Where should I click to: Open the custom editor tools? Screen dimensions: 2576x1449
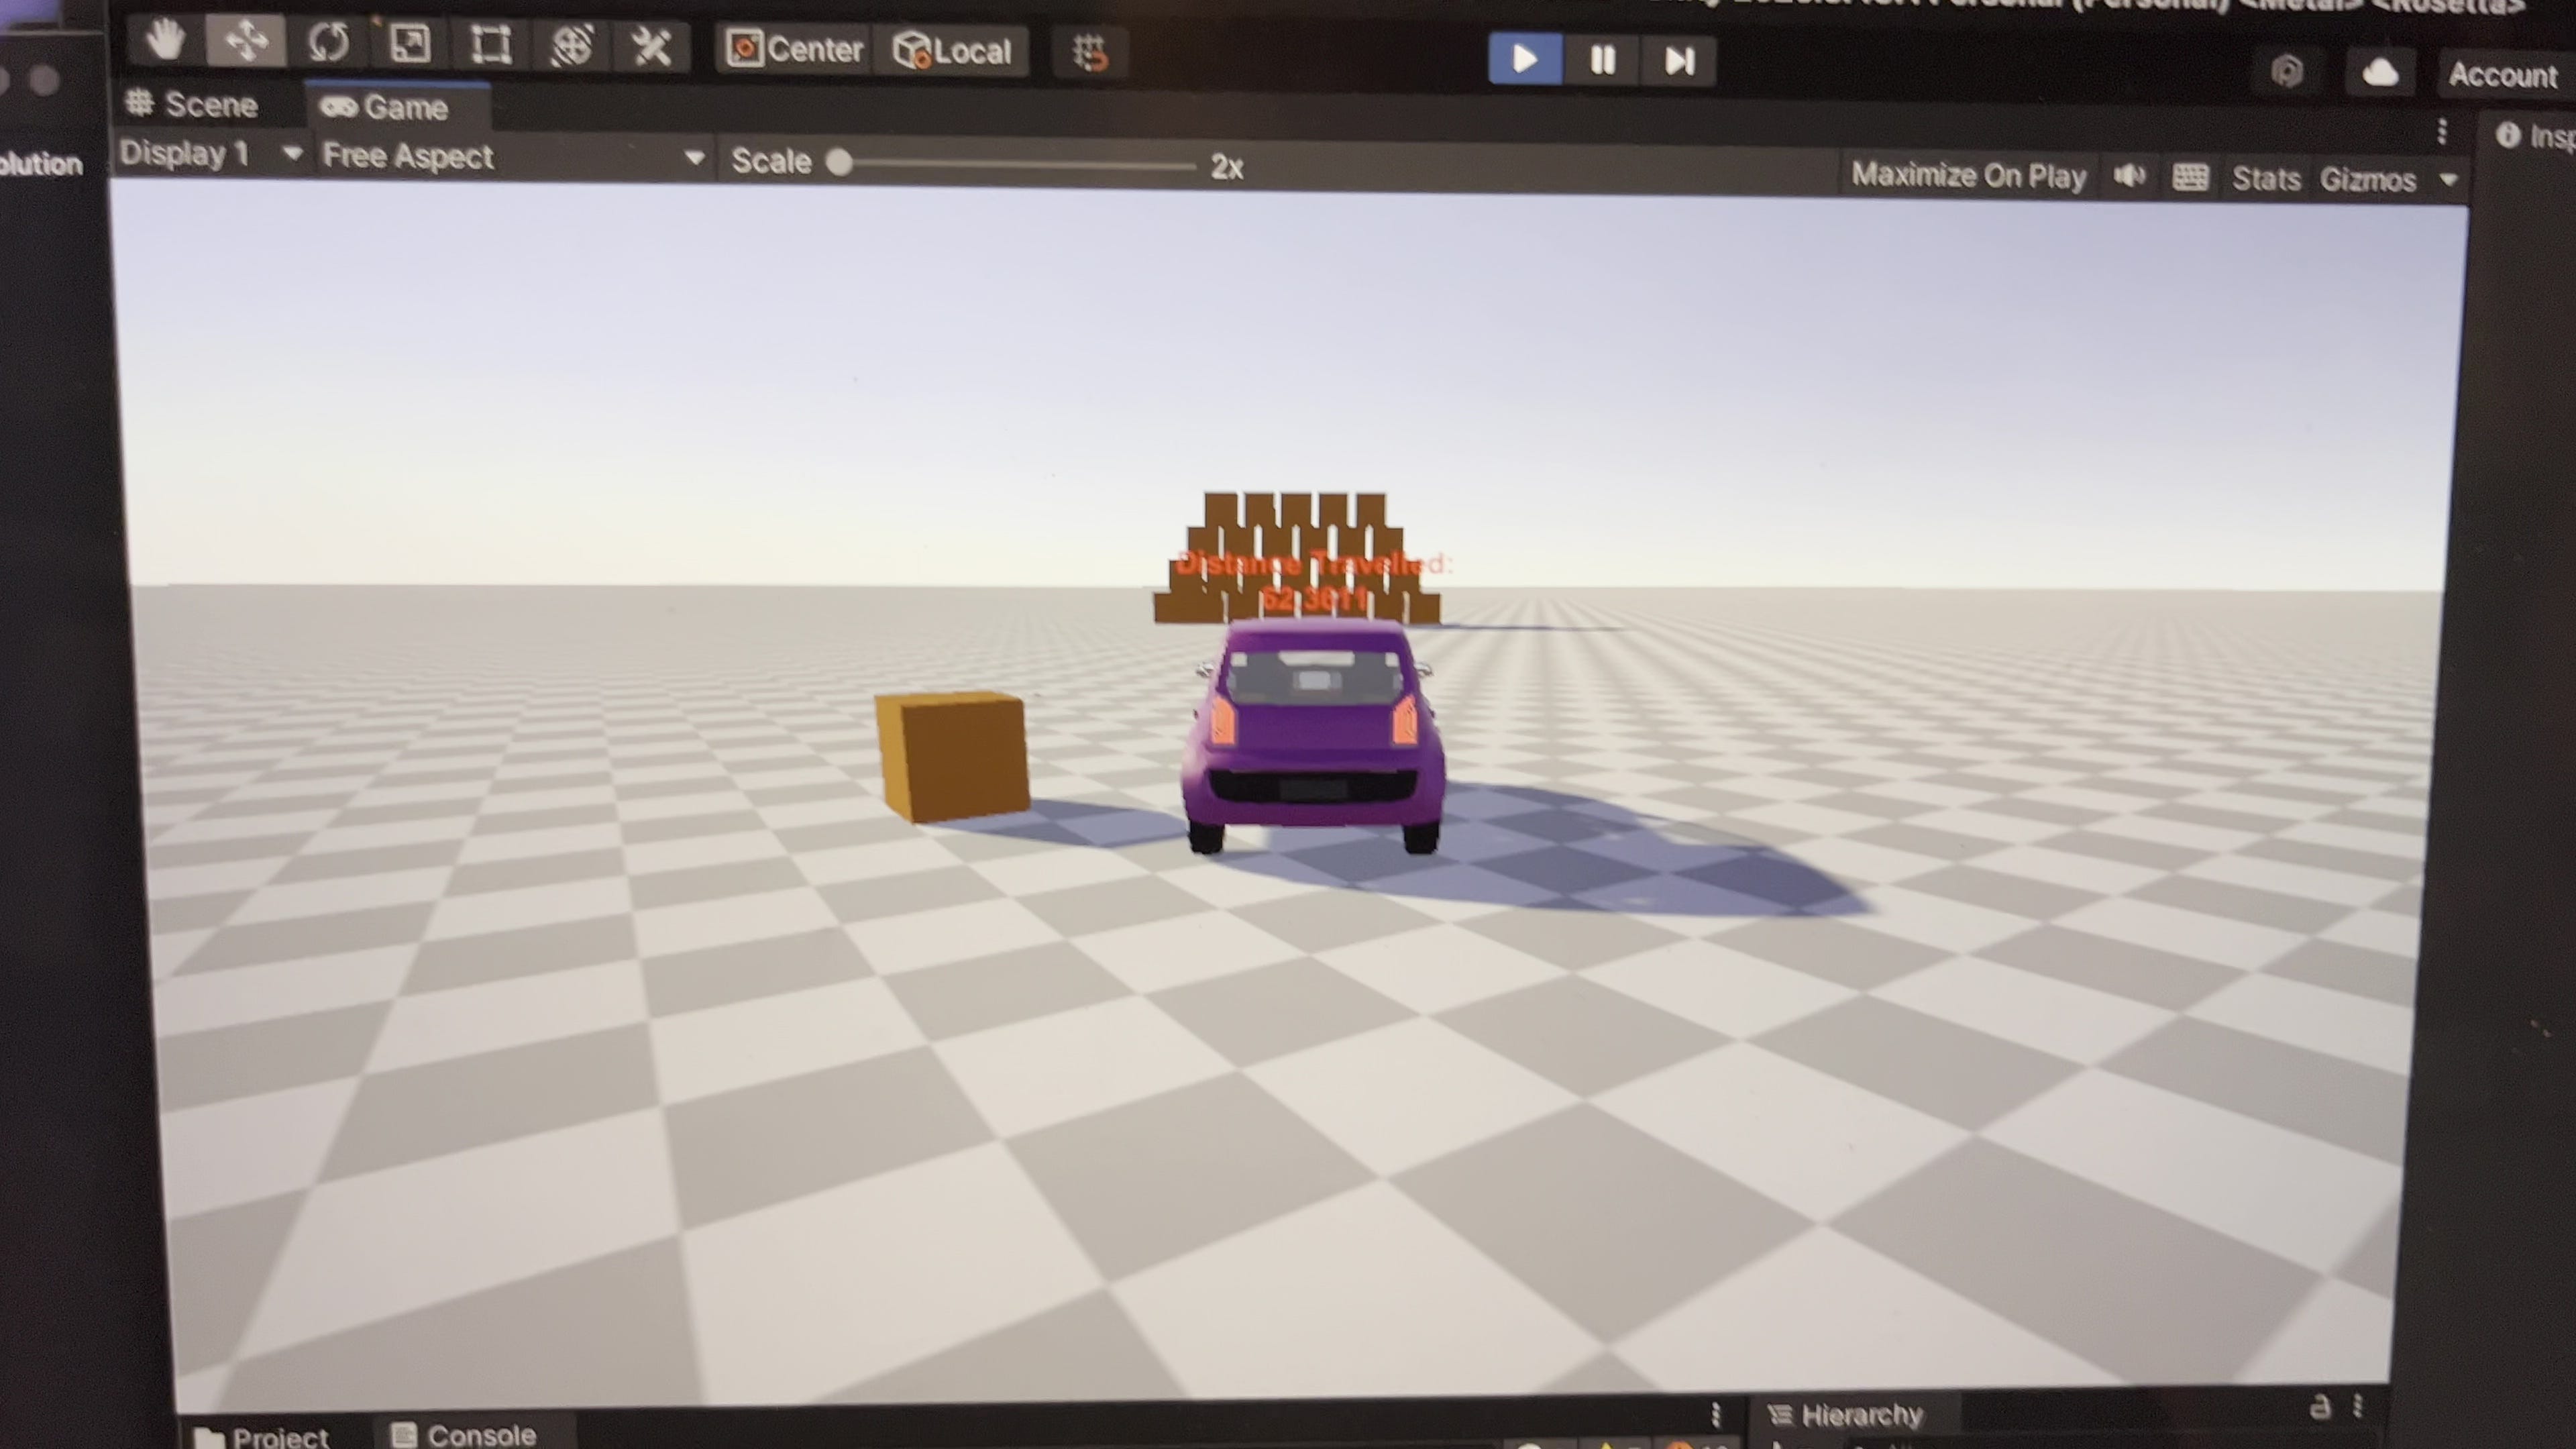(651, 47)
